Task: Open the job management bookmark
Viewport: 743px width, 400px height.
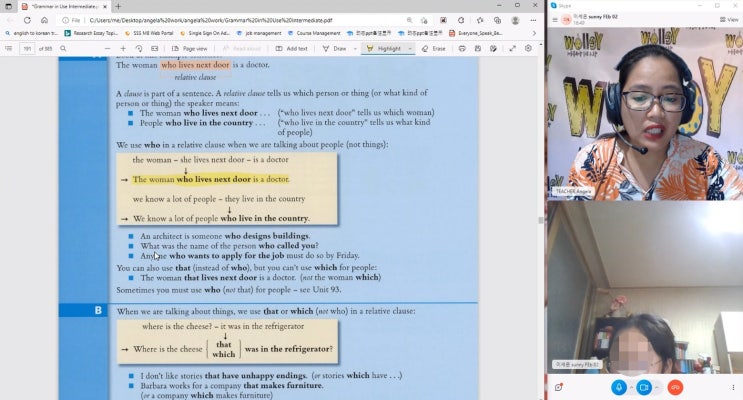Action: click(259, 33)
